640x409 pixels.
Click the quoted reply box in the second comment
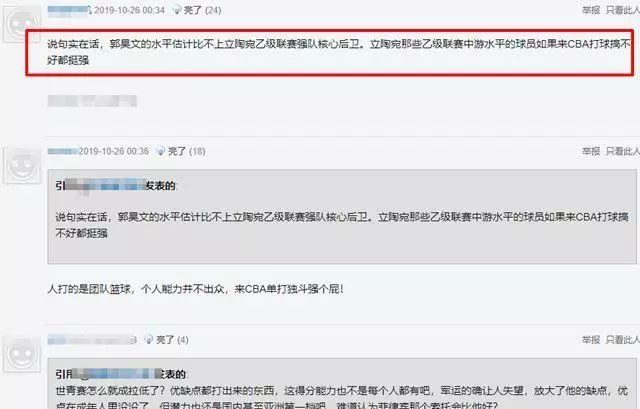click(x=342, y=217)
